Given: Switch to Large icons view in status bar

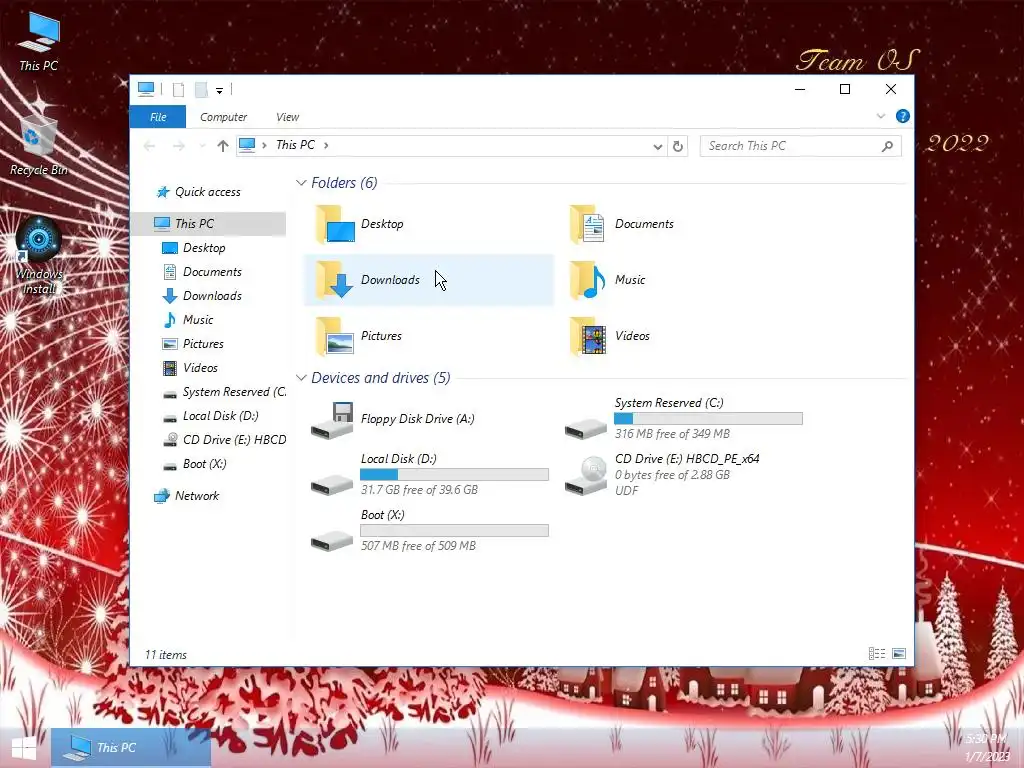Looking at the screenshot, I should [x=899, y=654].
